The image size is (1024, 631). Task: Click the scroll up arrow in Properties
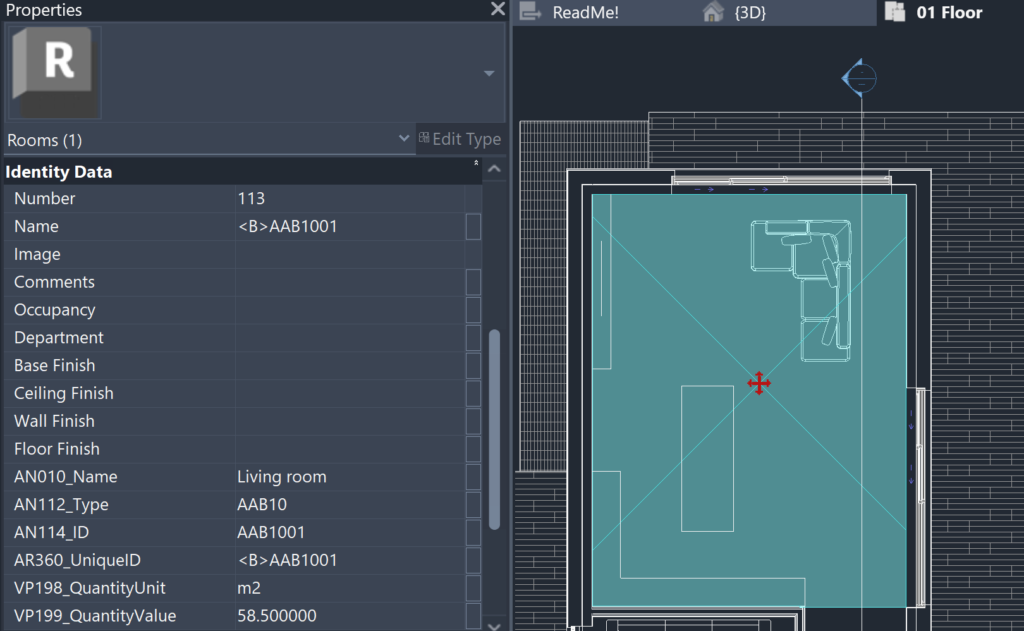click(494, 172)
